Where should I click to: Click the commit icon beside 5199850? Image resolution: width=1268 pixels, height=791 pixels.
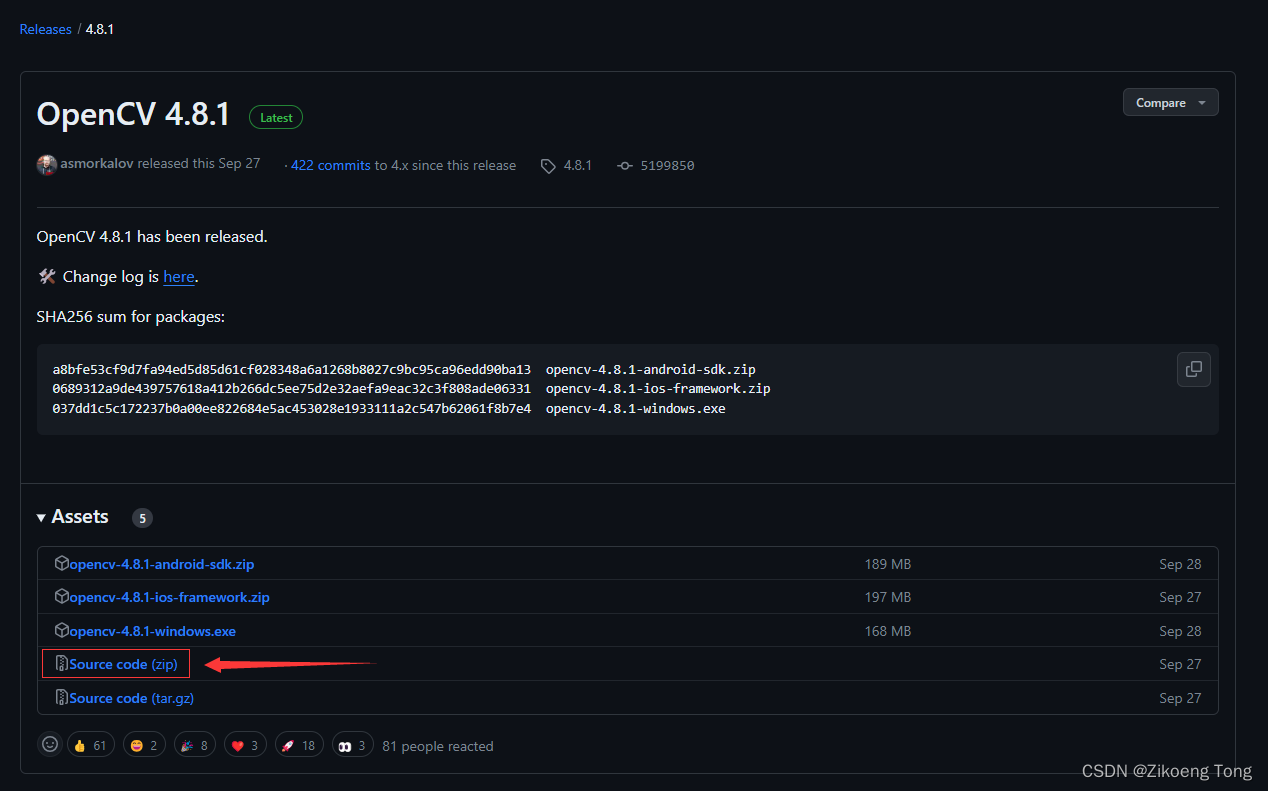pos(623,165)
